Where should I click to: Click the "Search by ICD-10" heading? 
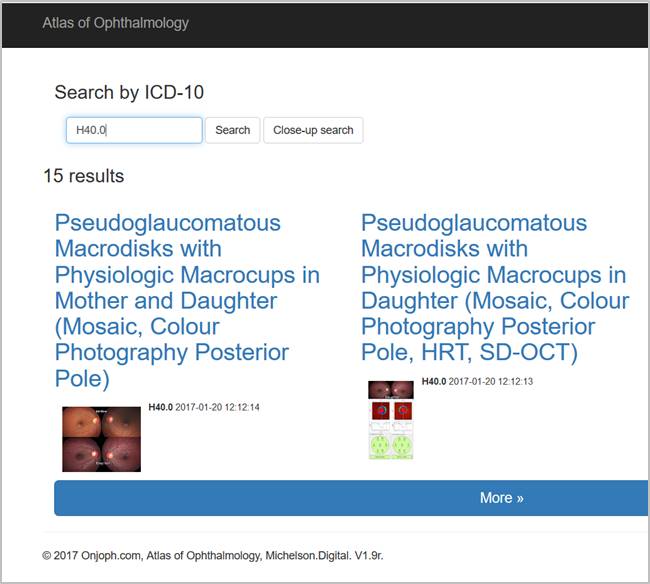pyautogui.click(x=129, y=92)
